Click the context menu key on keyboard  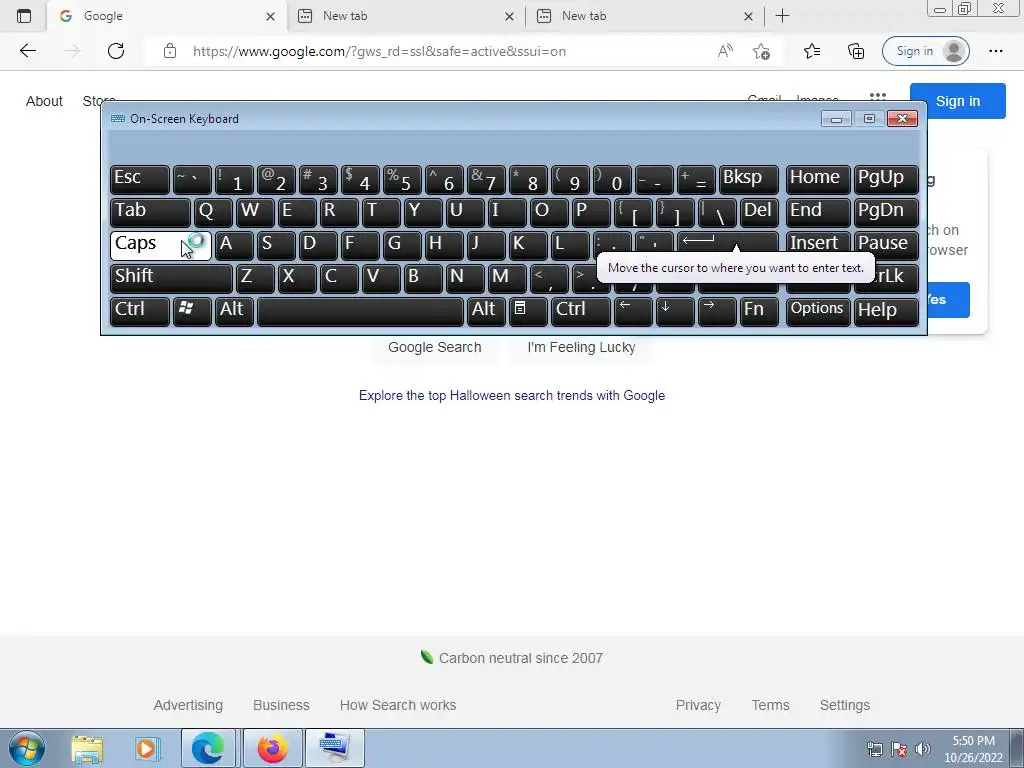pos(528,312)
